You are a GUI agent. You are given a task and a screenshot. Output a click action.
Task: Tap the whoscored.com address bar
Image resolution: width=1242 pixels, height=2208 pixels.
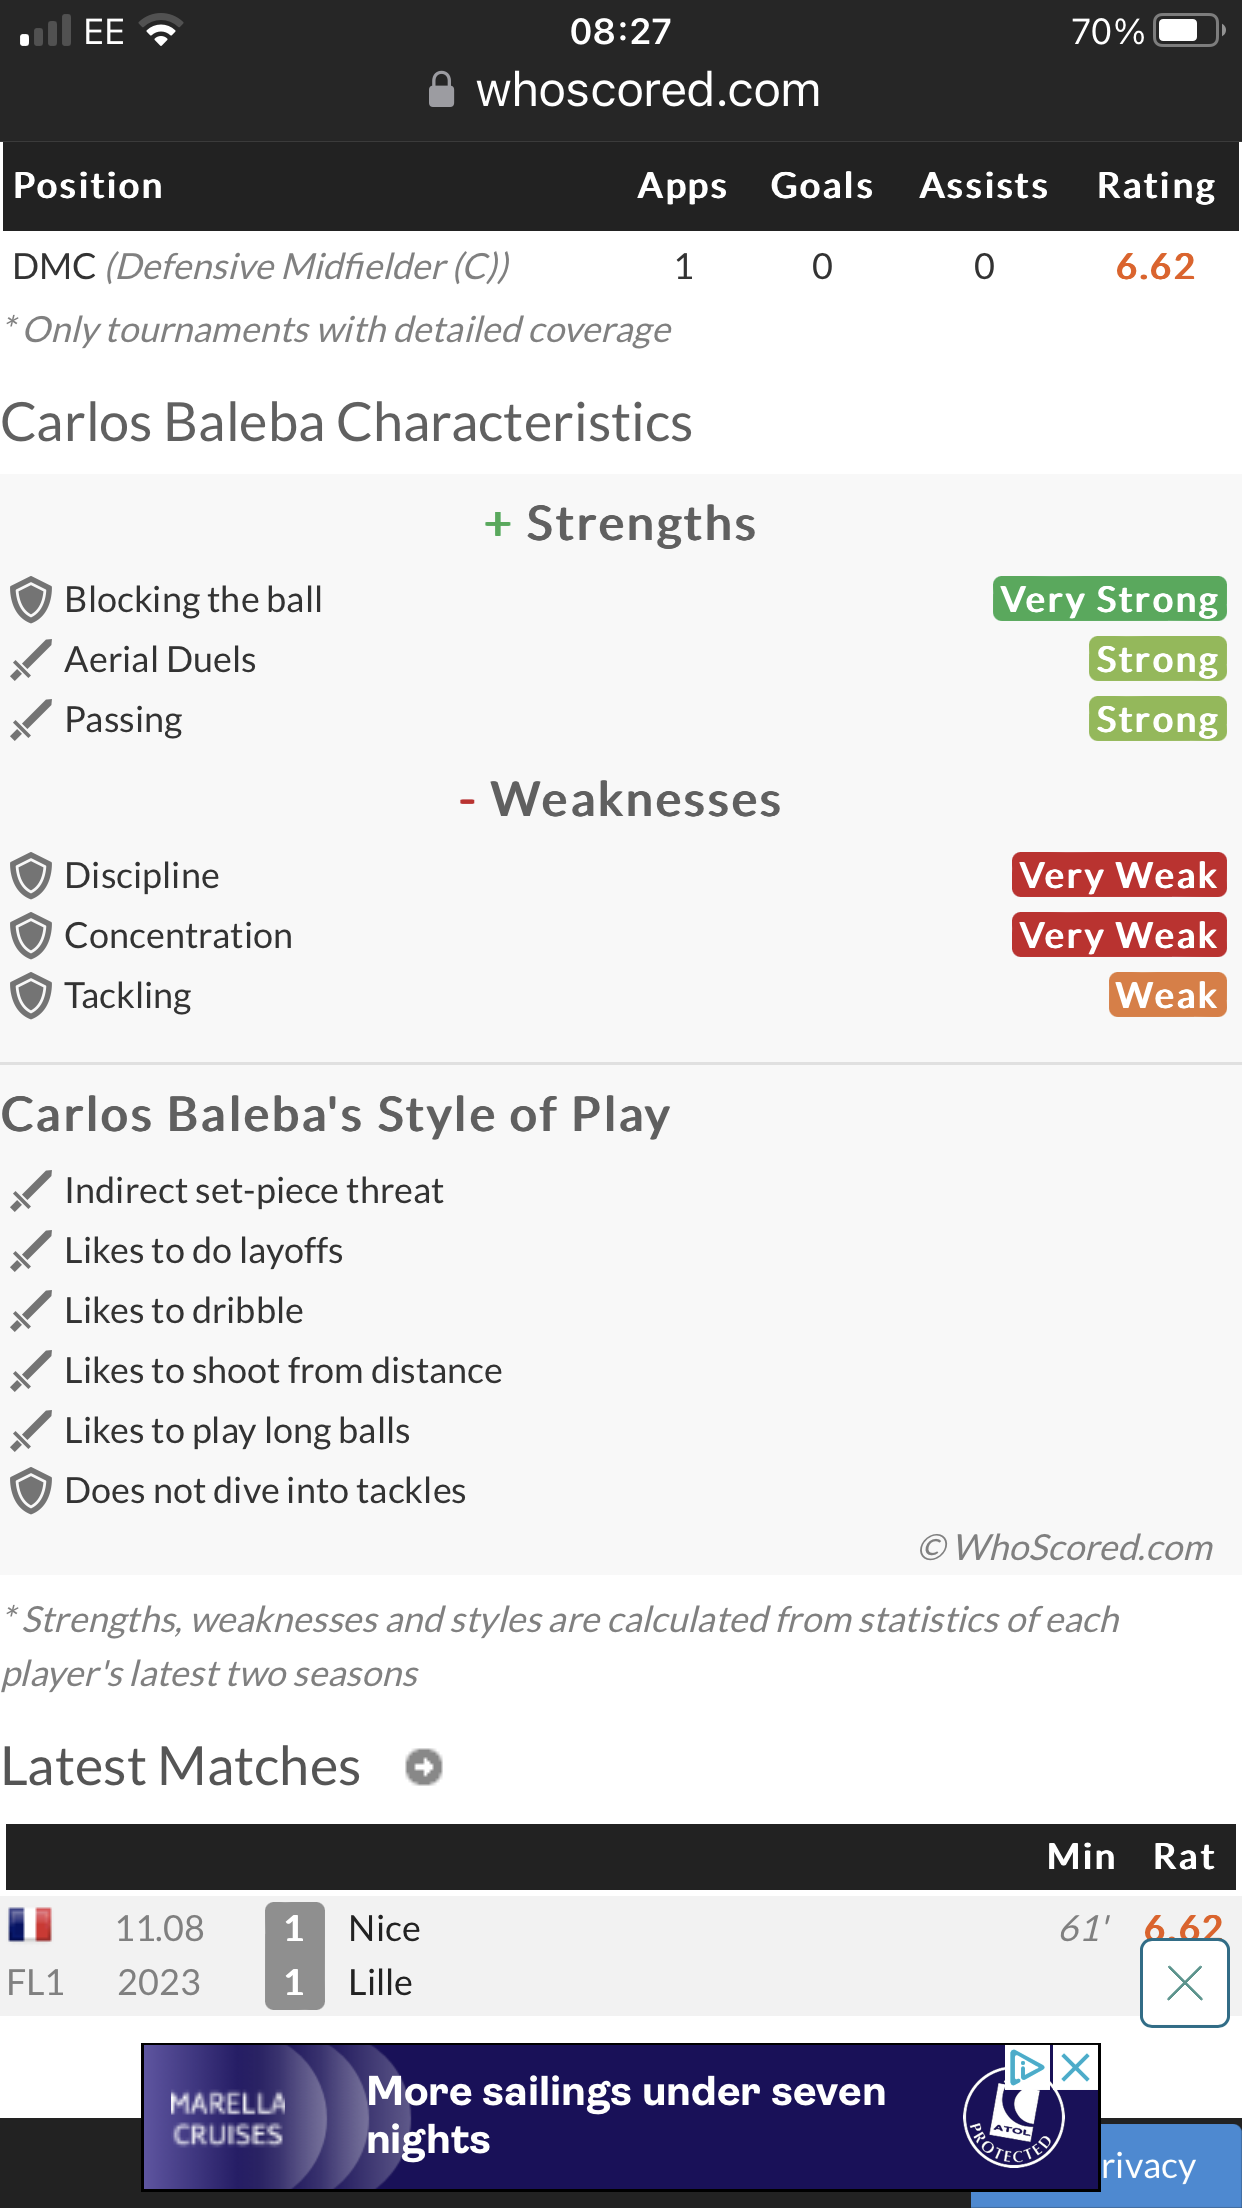point(622,90)
